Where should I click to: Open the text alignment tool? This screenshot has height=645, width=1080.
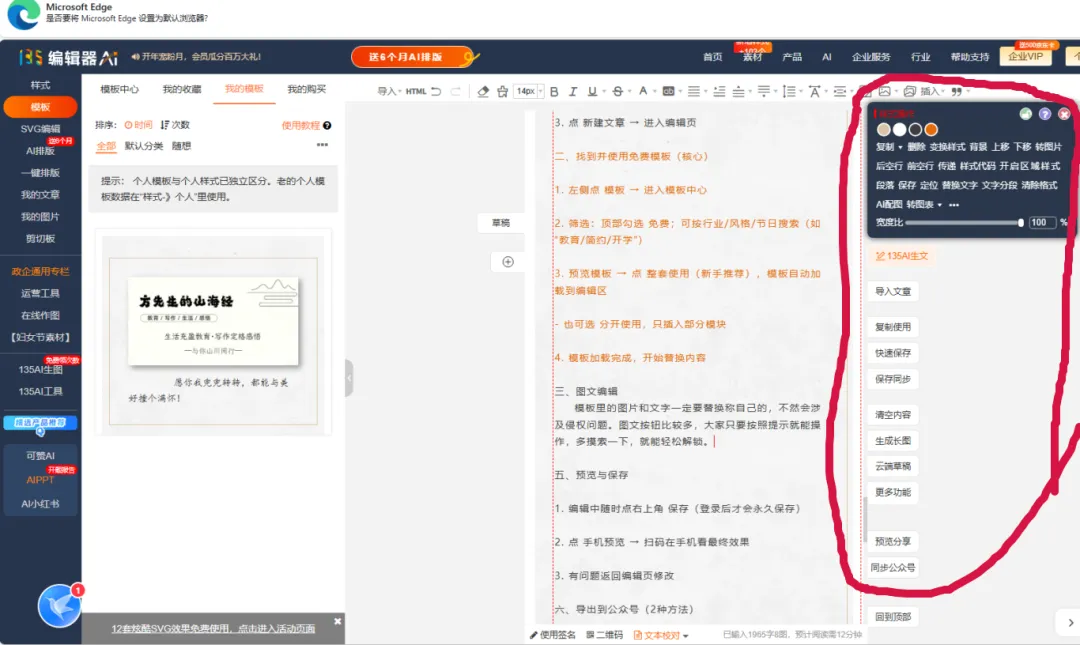tap(694, 91)
